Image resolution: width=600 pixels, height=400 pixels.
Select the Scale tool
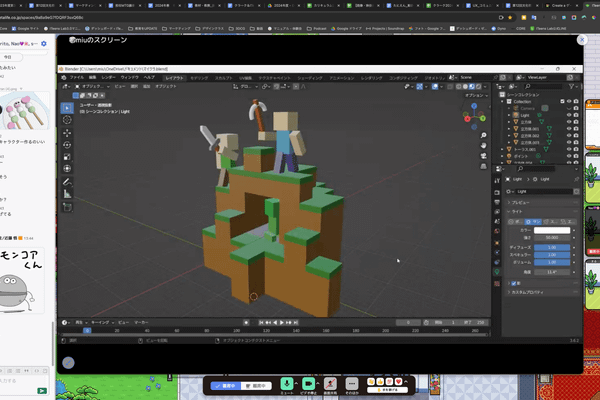click(67, 157)
